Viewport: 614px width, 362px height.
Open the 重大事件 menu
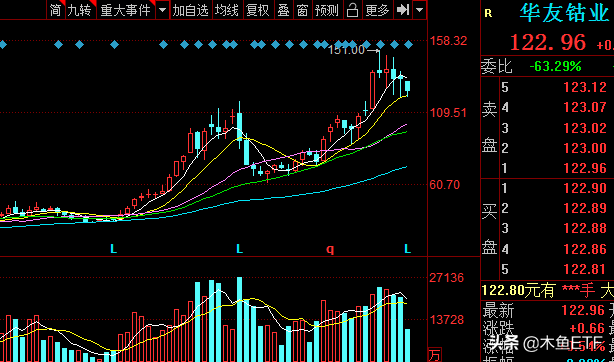coord(126,10)
